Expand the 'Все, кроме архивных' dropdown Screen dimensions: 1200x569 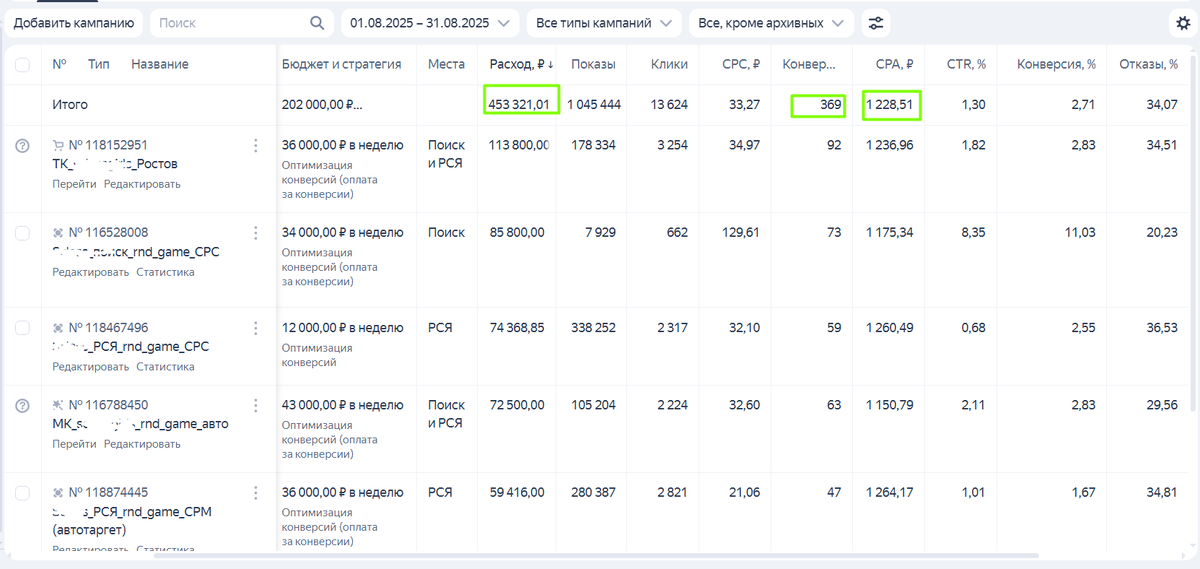771,23
